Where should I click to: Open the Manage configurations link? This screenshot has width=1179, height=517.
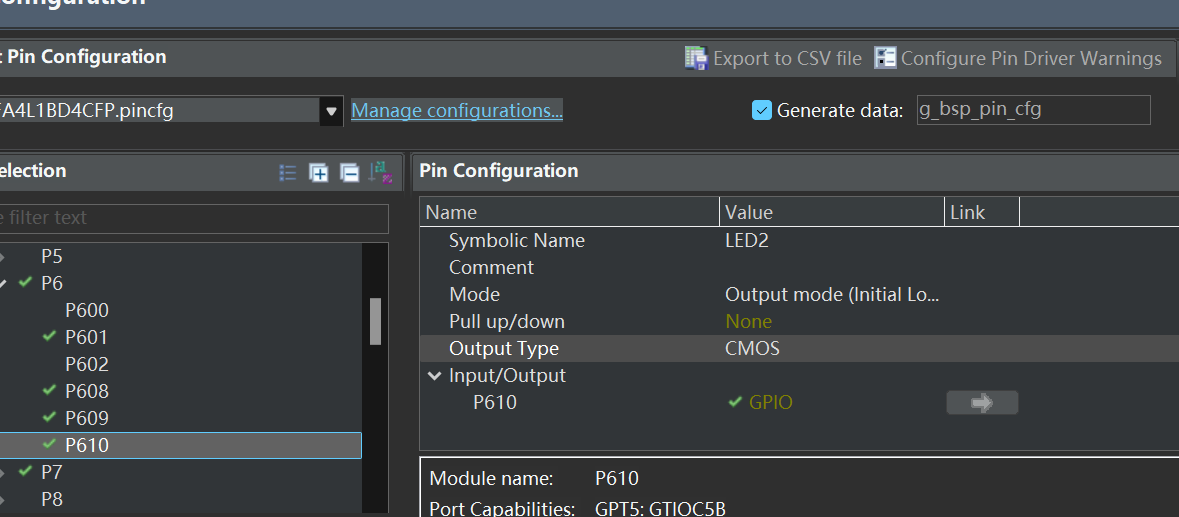pos(456,110)
